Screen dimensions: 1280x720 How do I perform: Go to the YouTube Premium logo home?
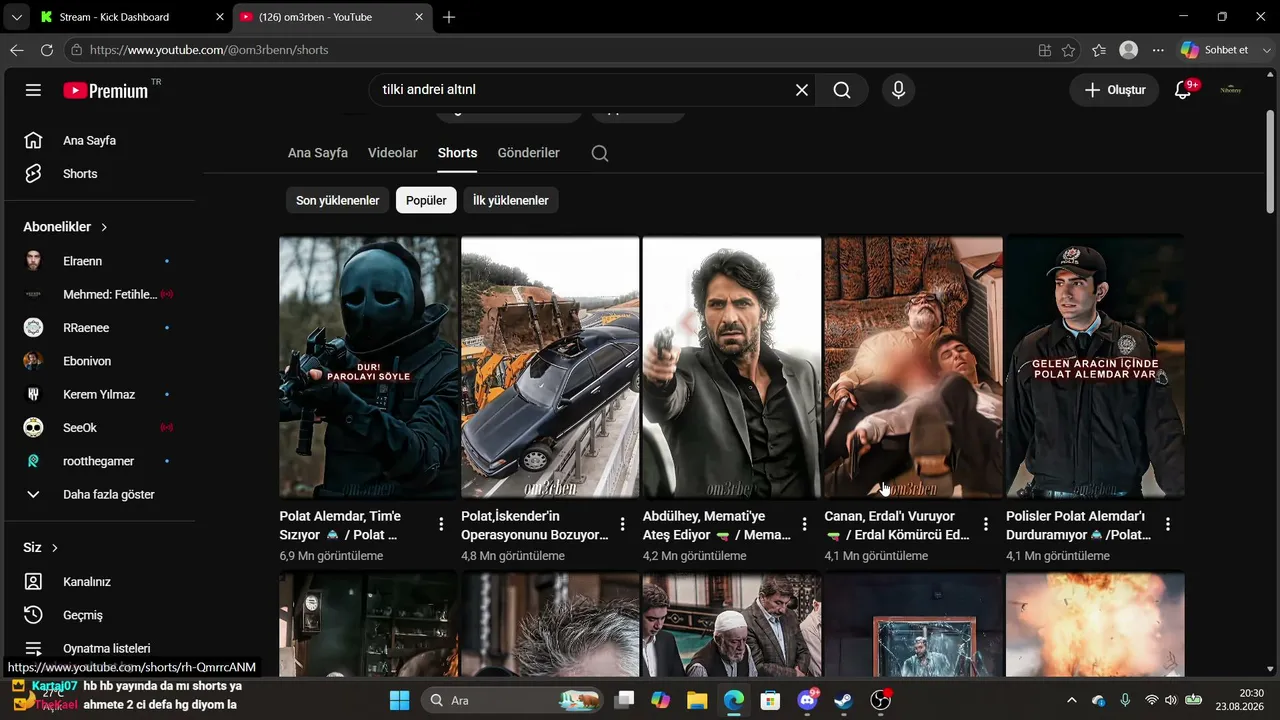(x=106, y=90)
